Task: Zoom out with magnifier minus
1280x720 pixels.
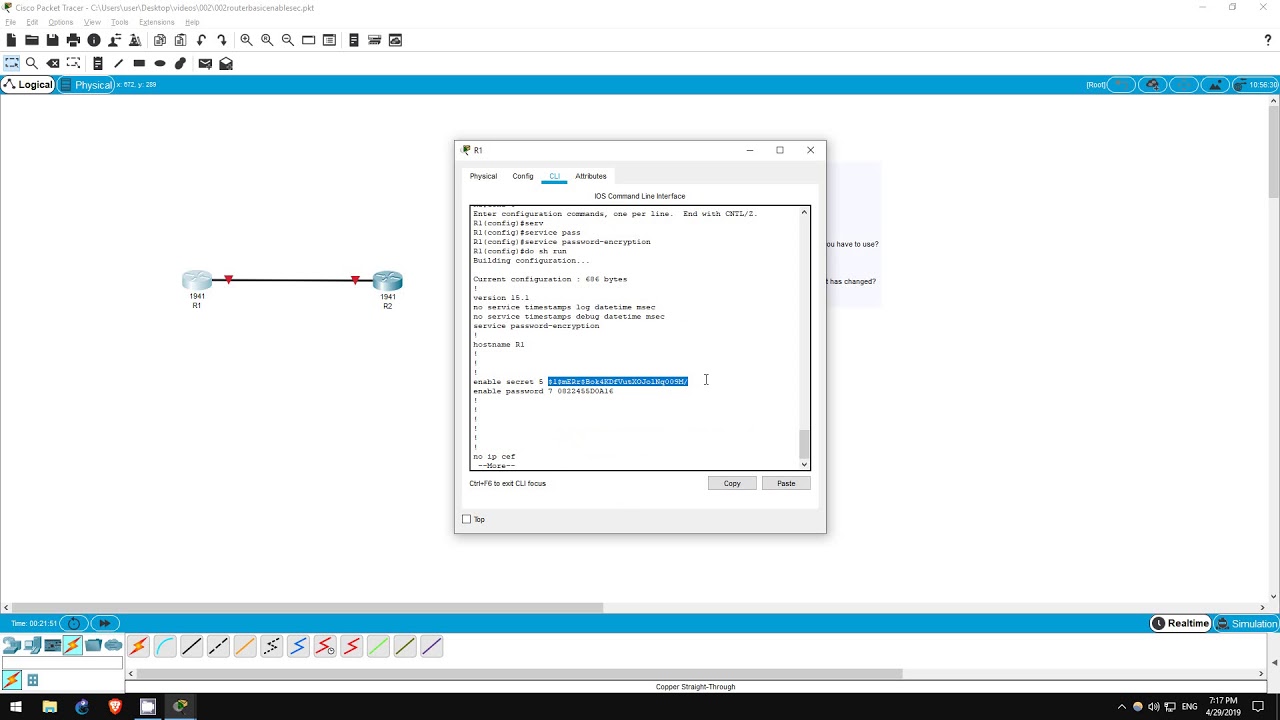Action: point(288,40)
